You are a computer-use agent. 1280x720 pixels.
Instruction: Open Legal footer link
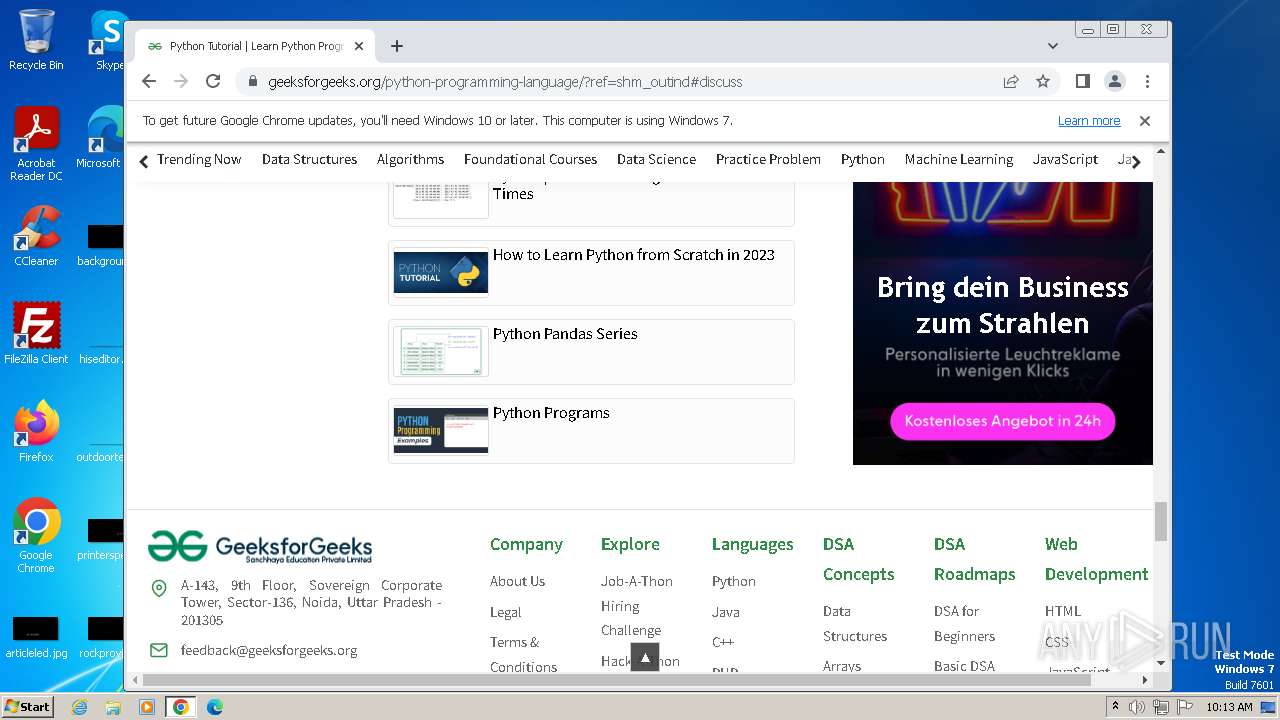pyautogui.click(x=505, y=612)
